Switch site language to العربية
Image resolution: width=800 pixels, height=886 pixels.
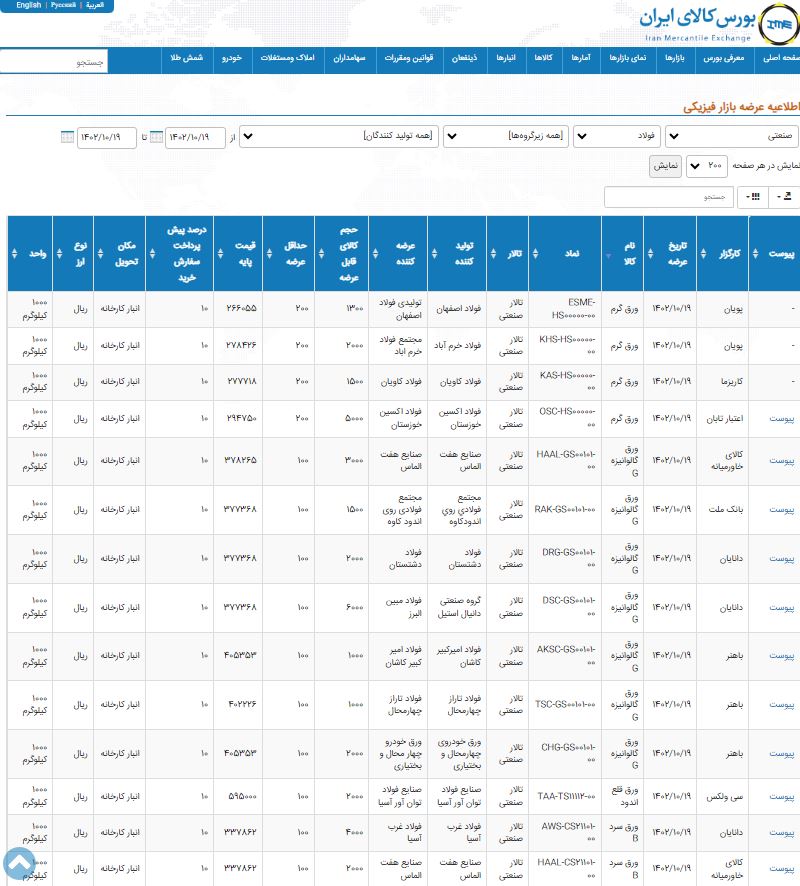coord(95,5)
